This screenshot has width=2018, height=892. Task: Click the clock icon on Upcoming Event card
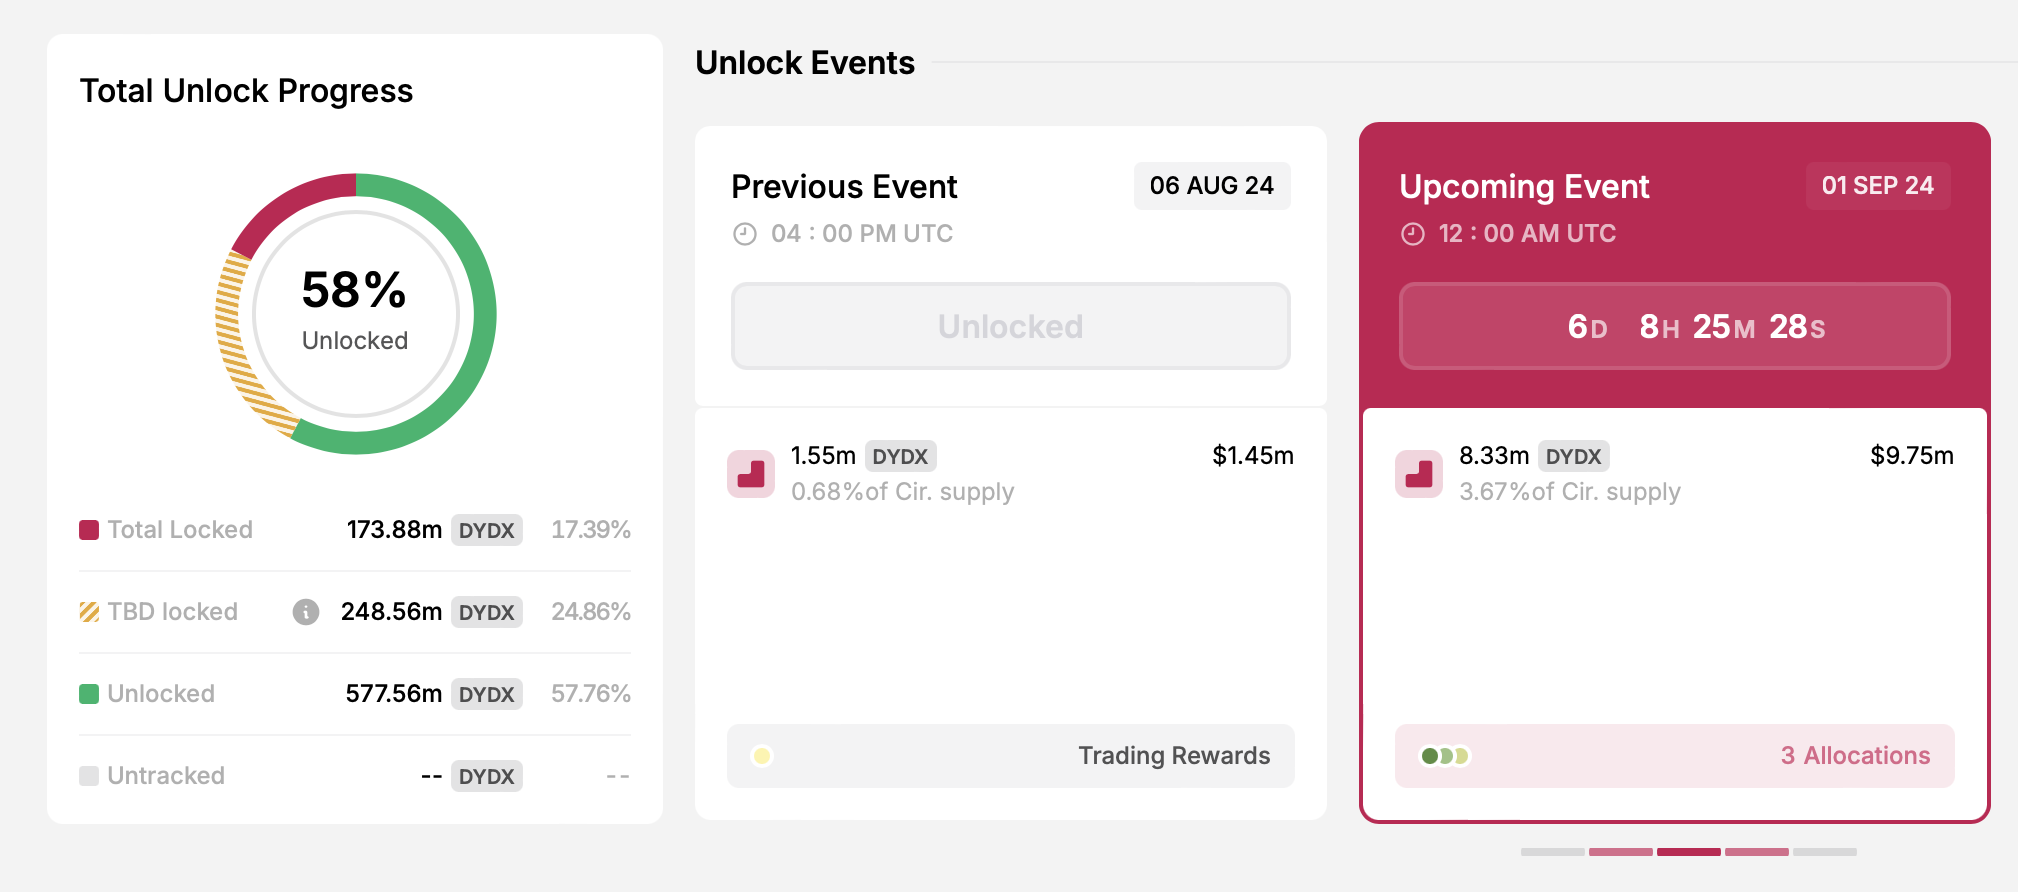tap(1412, 233)
